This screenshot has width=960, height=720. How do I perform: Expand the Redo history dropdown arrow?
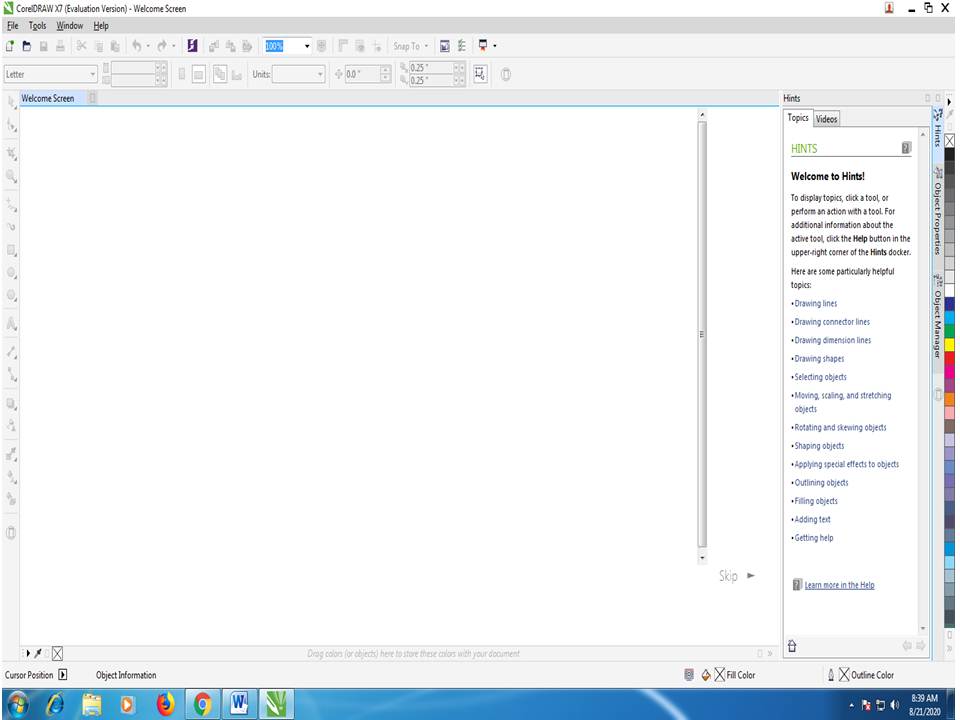tap(173, 46)
